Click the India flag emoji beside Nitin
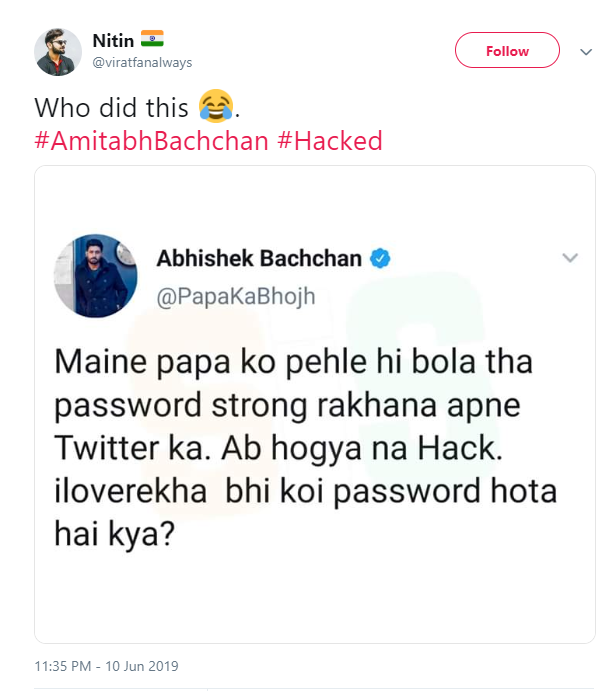Image resolution: width=610 pixels, height=691 pixels. 152,40
